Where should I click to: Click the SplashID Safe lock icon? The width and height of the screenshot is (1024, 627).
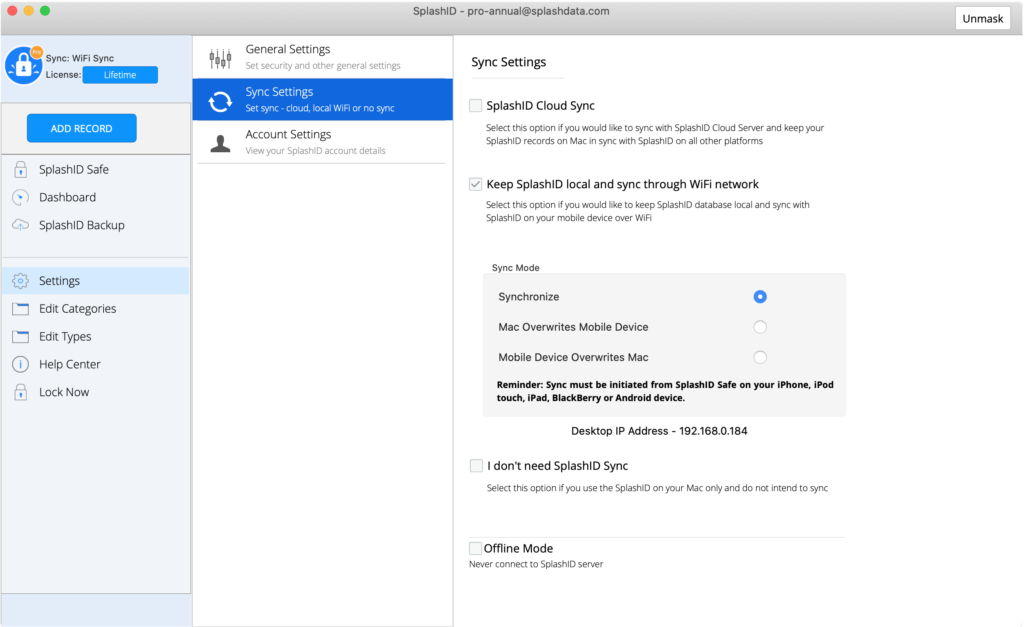click(20, 170)
